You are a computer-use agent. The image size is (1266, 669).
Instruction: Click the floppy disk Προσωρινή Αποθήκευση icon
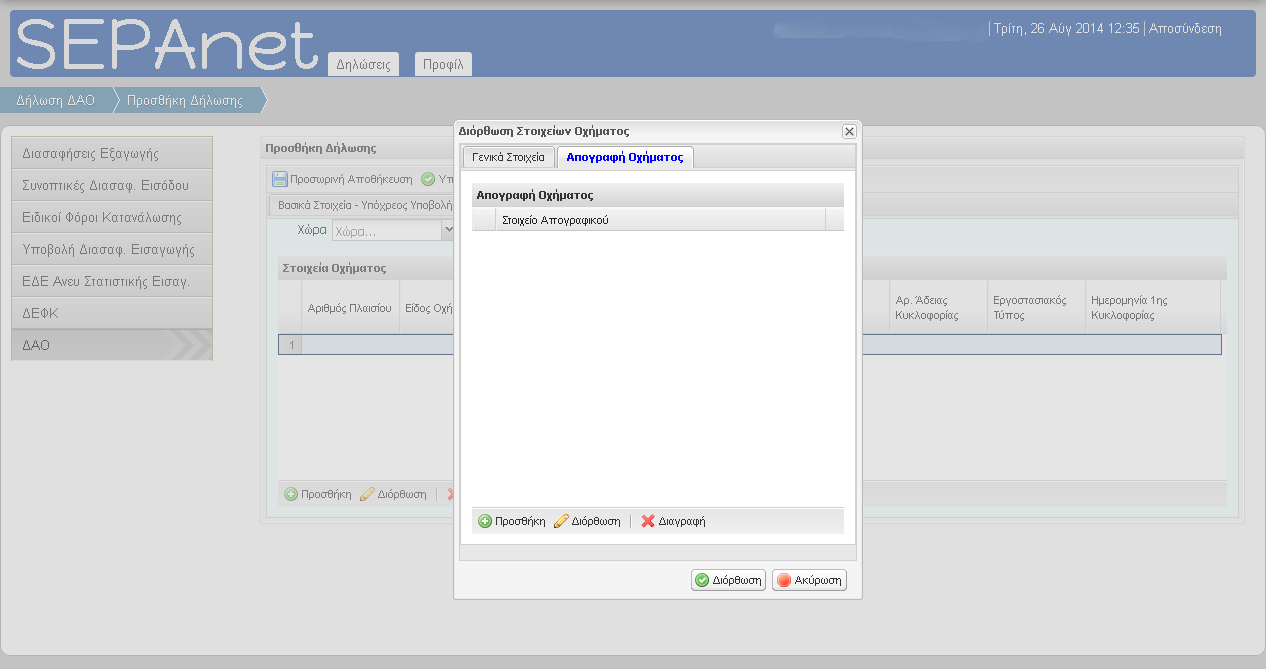pos(280,180)
